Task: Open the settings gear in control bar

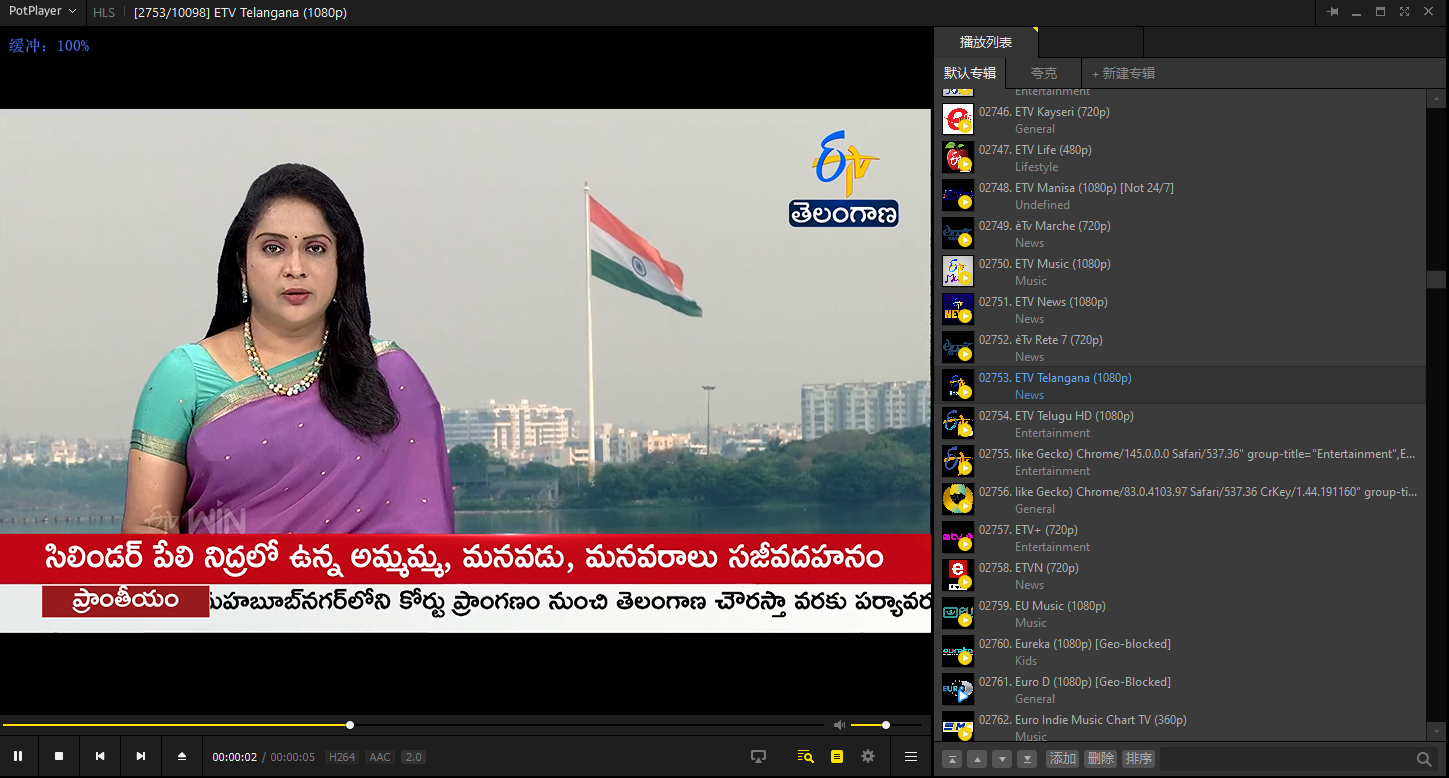Action: coord(868,757)
